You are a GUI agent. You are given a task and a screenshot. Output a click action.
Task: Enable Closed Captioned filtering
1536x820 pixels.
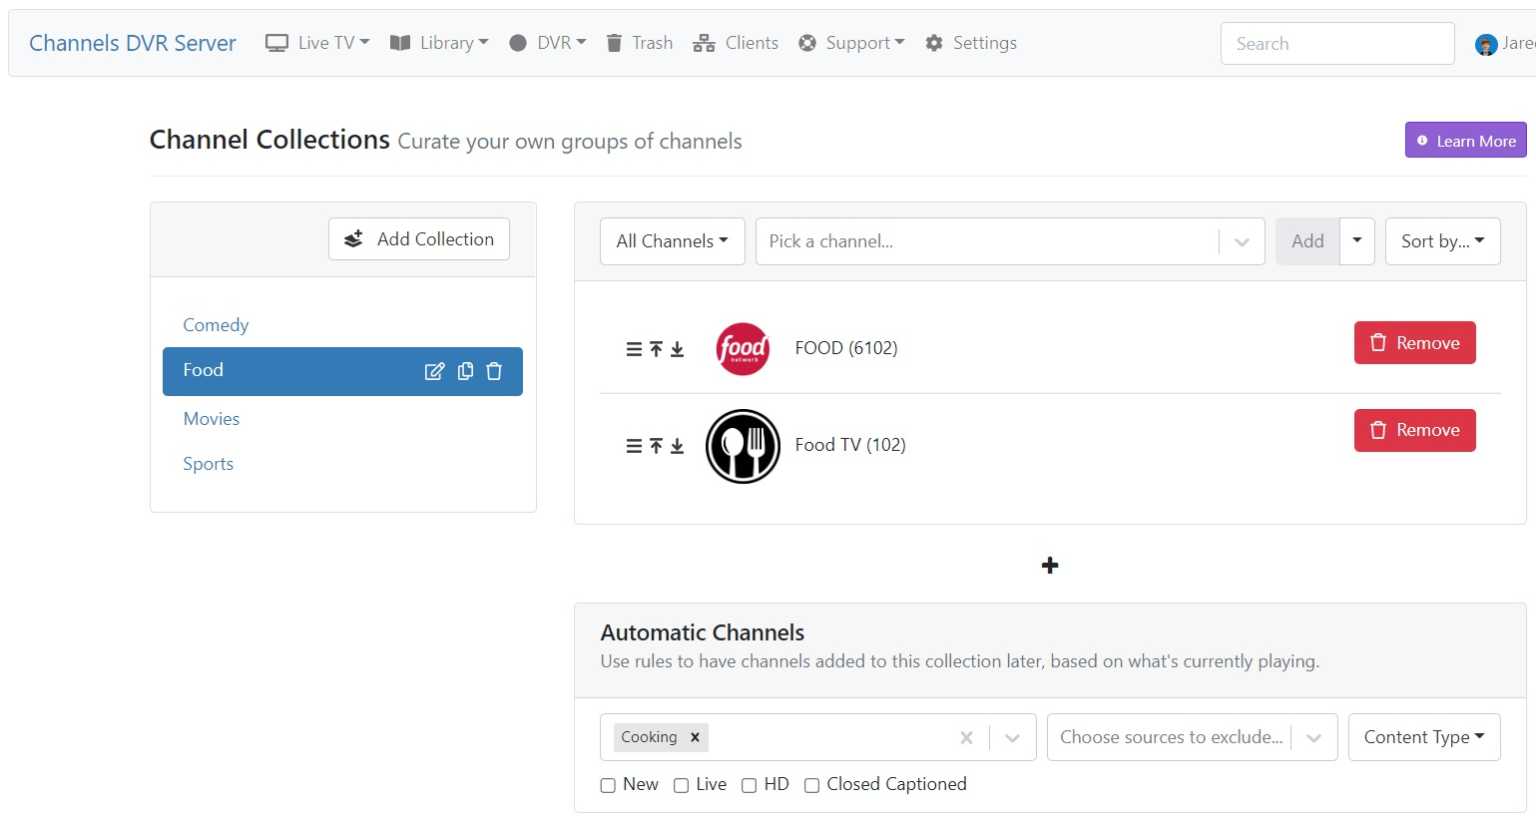click(811, 785)
